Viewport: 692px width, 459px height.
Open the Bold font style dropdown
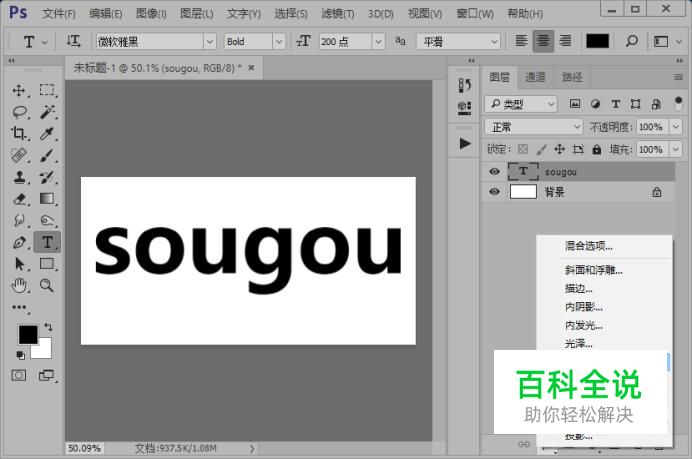point(278,41)
